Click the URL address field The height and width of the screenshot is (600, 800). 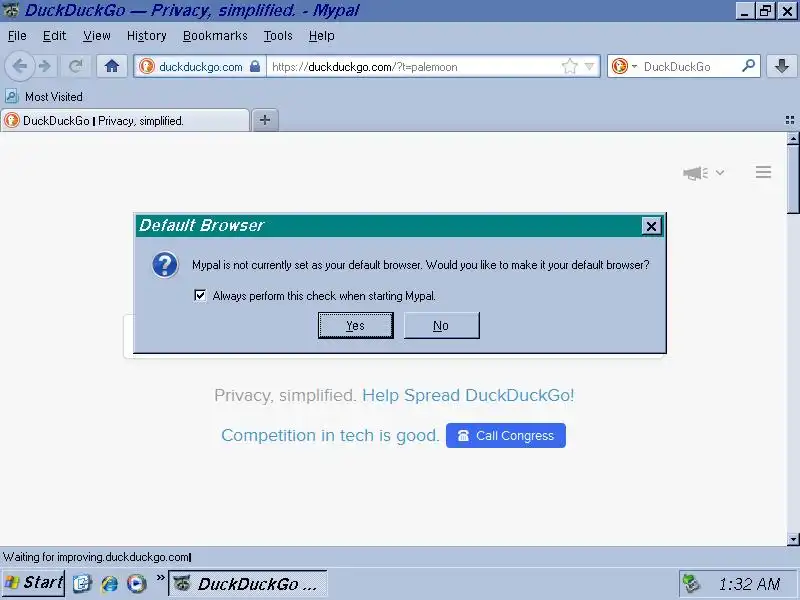pos(413,67)
